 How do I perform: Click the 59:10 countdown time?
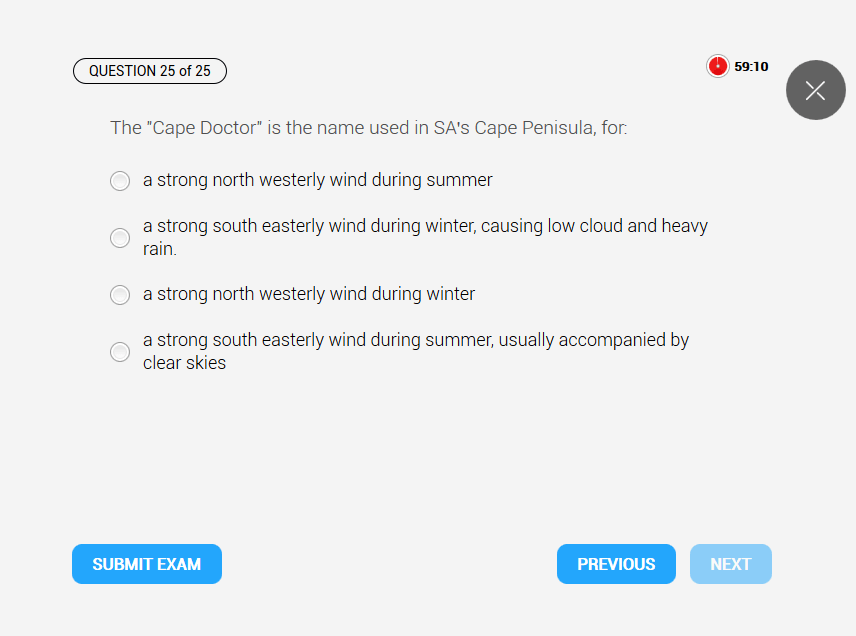(751, 67)
